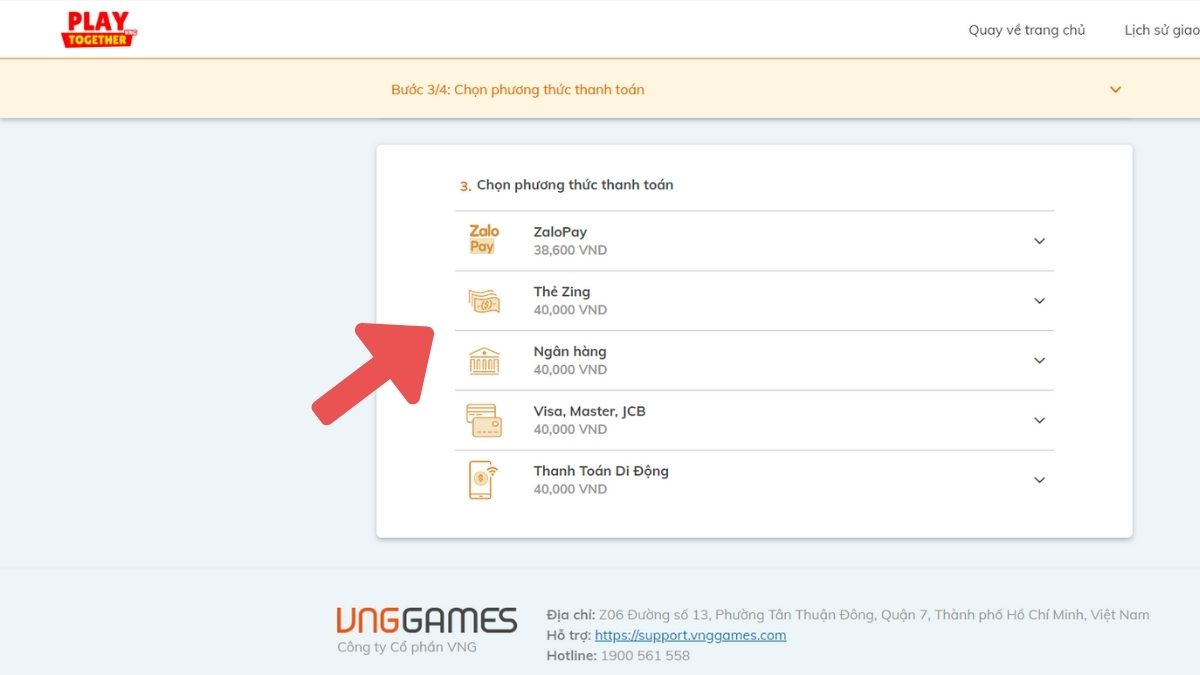Expand the Ngân hàng chevron arrow
This screenshot has height=675, width=1200.
click(x=1039, y=361)
